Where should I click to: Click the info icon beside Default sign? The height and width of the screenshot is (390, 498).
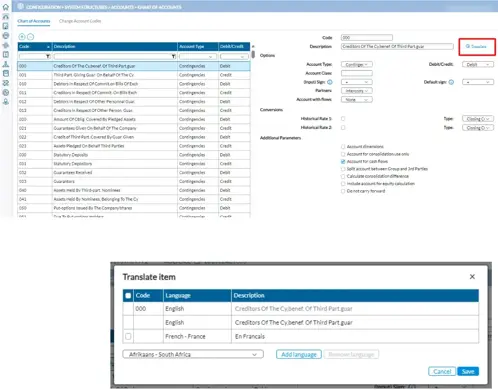(x=451, y=82)
